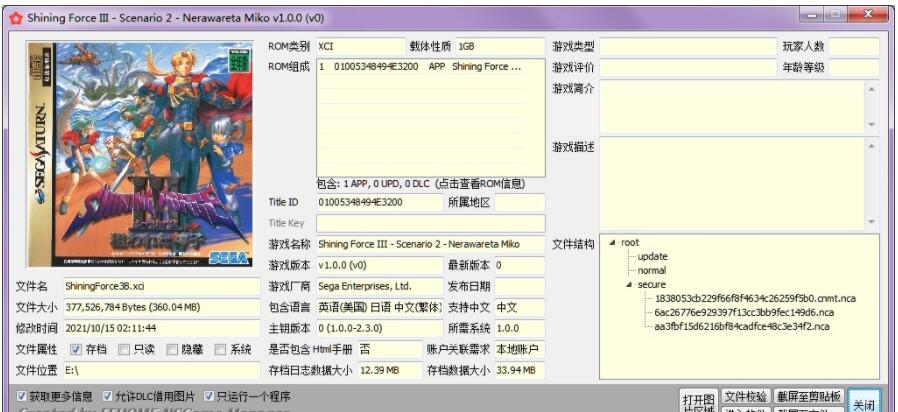Click inside the 游戏描述 text area

pos(732,184)
